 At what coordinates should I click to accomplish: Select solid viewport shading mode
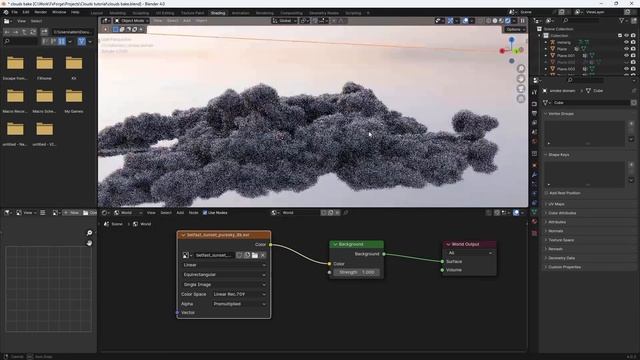495,20
